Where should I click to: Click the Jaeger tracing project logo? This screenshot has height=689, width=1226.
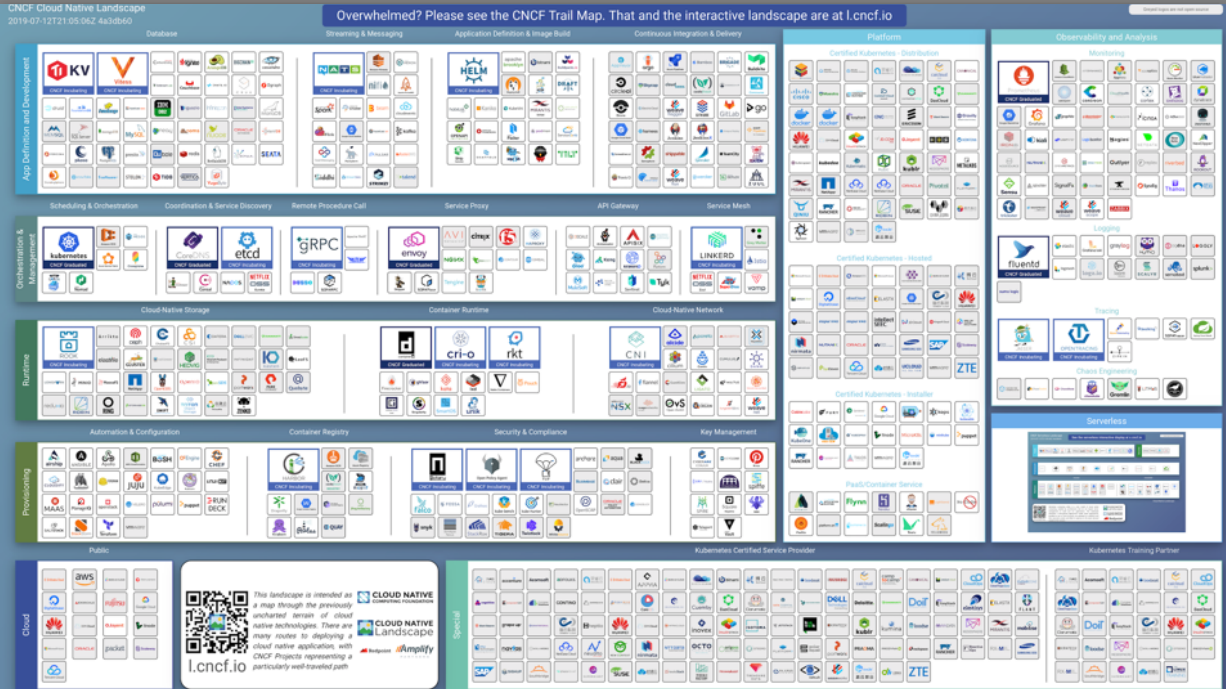tap(1023, 340)
